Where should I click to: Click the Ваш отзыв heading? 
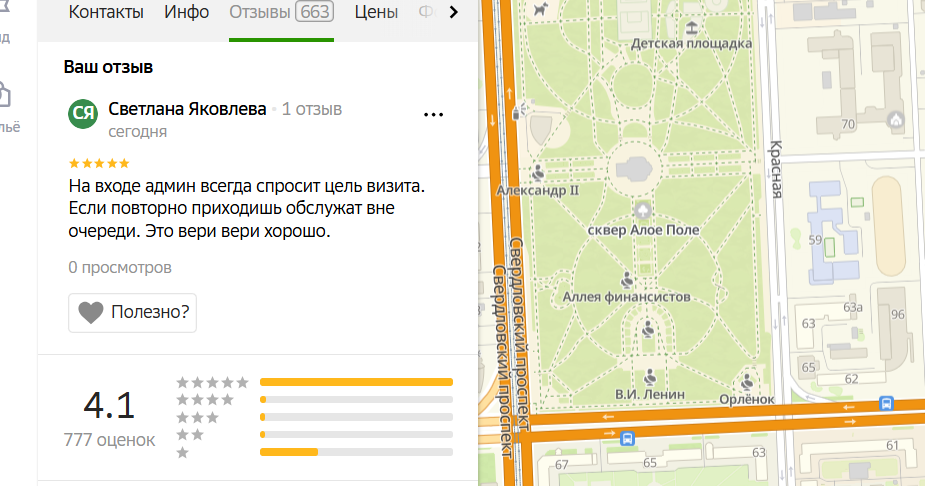coord(108,67)
